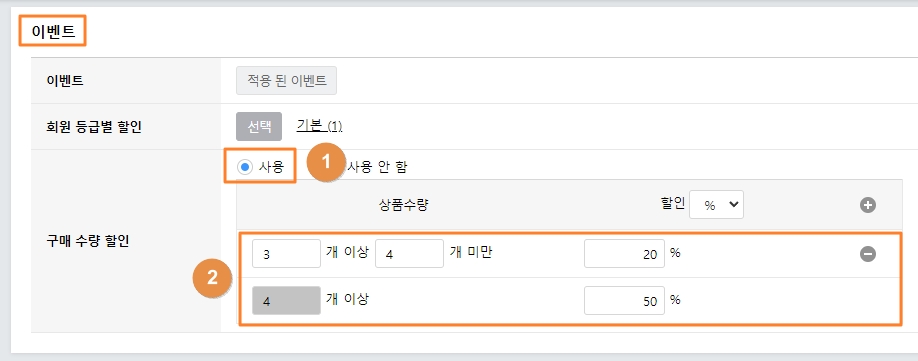Click the 선택 button for member grade discount
Viewport: 918px width, 361px height.
point(259,126)
